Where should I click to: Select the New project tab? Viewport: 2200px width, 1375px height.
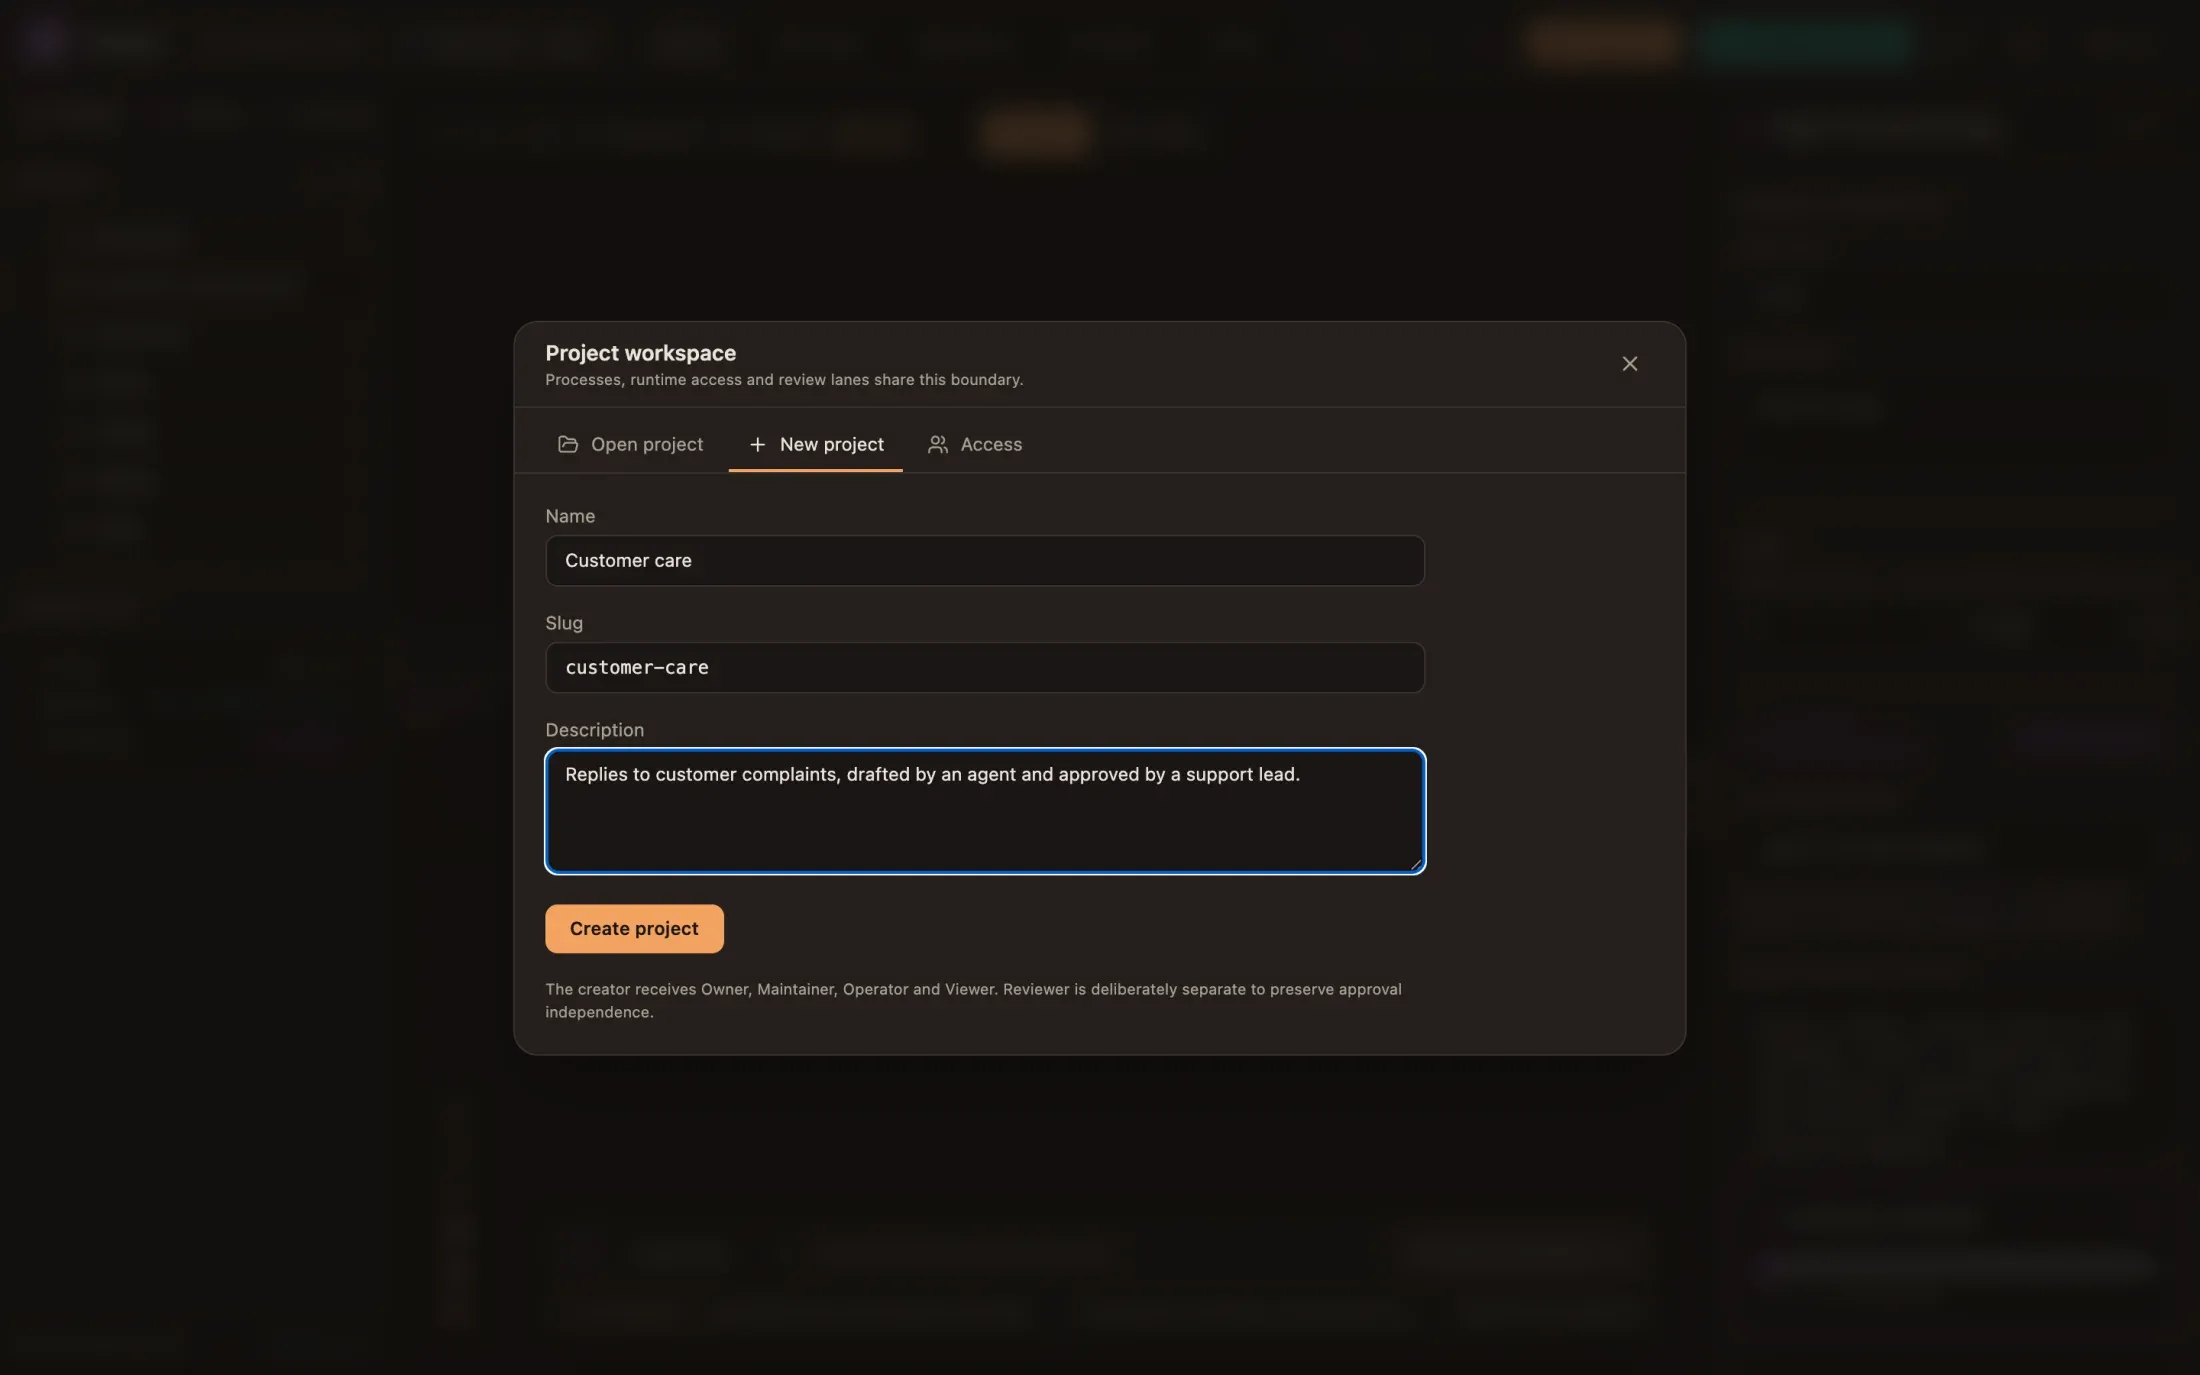coord(815,444)
